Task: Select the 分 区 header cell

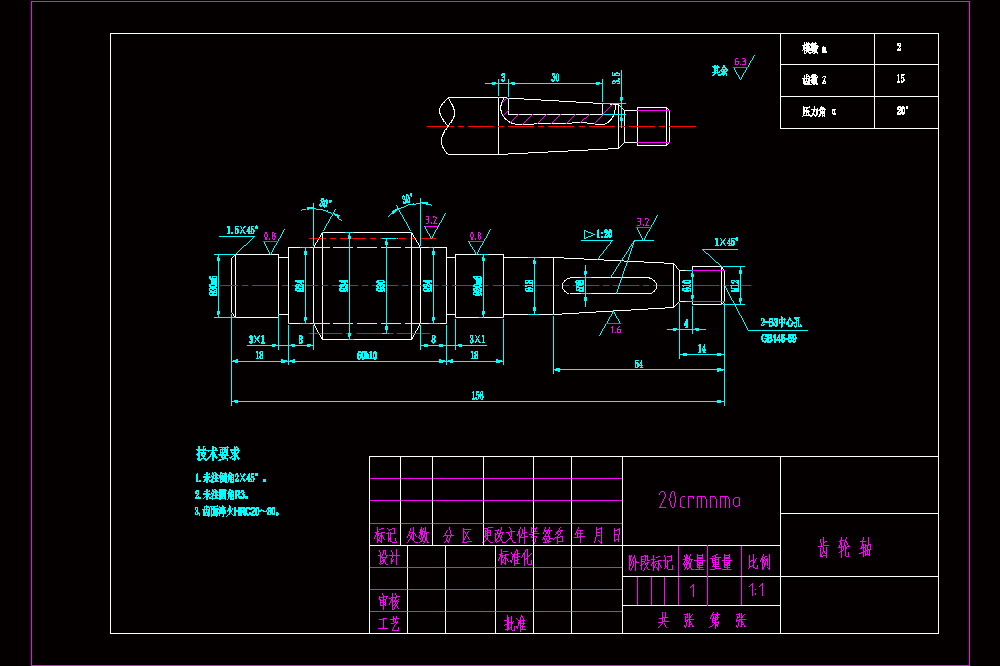Action: coord(458,535)
